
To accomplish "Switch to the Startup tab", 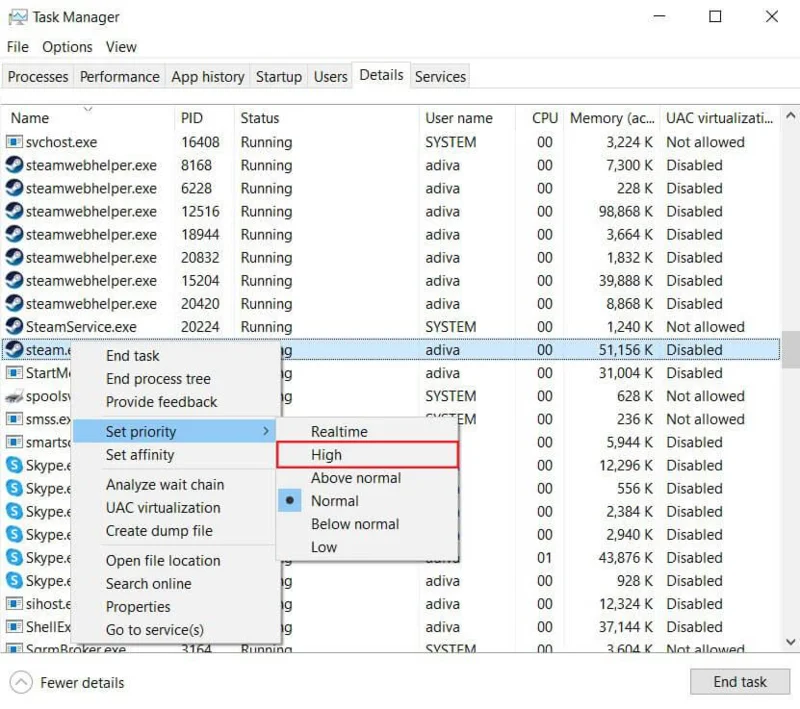I will tap(279, 77).
